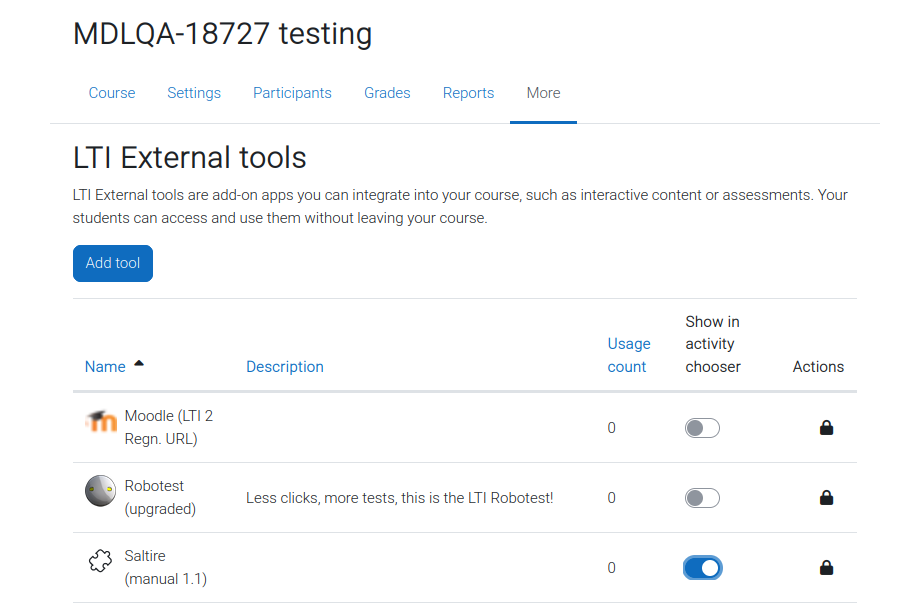Sort table by Usage count
Viewport: 917px width, 606px height.
coord(629,355)
